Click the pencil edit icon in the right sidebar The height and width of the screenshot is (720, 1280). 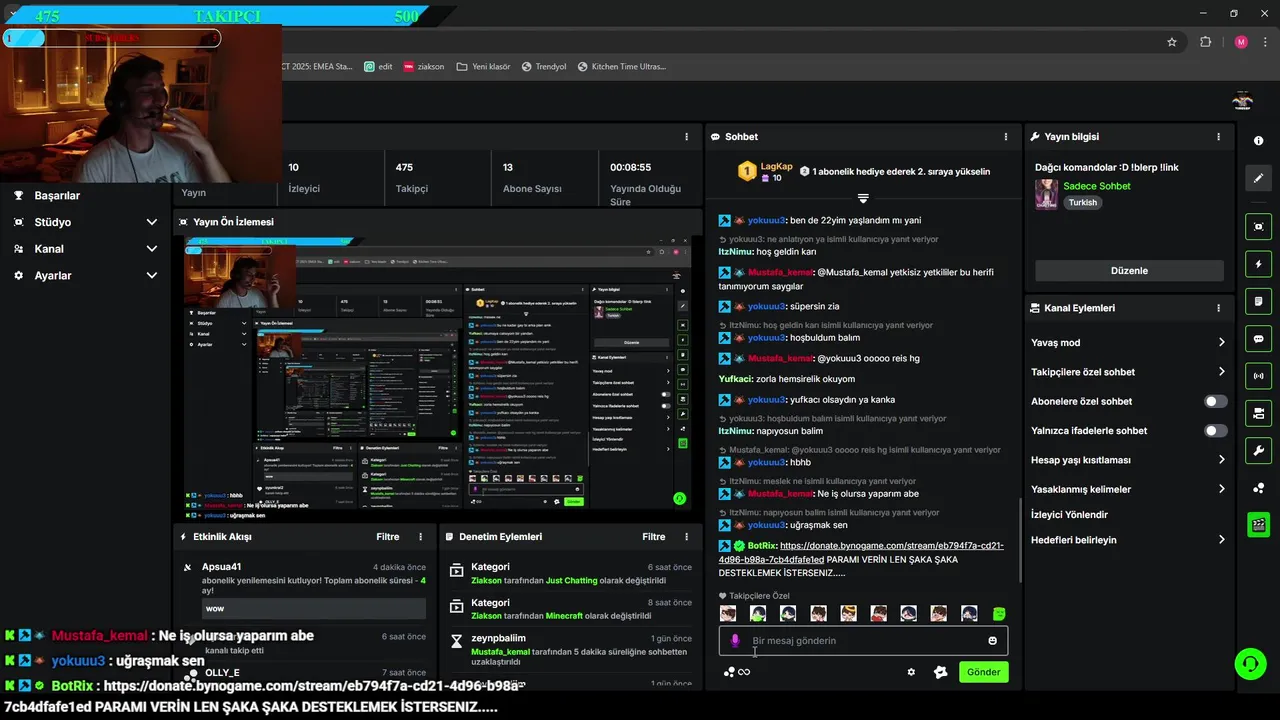tap(1258, 178)
